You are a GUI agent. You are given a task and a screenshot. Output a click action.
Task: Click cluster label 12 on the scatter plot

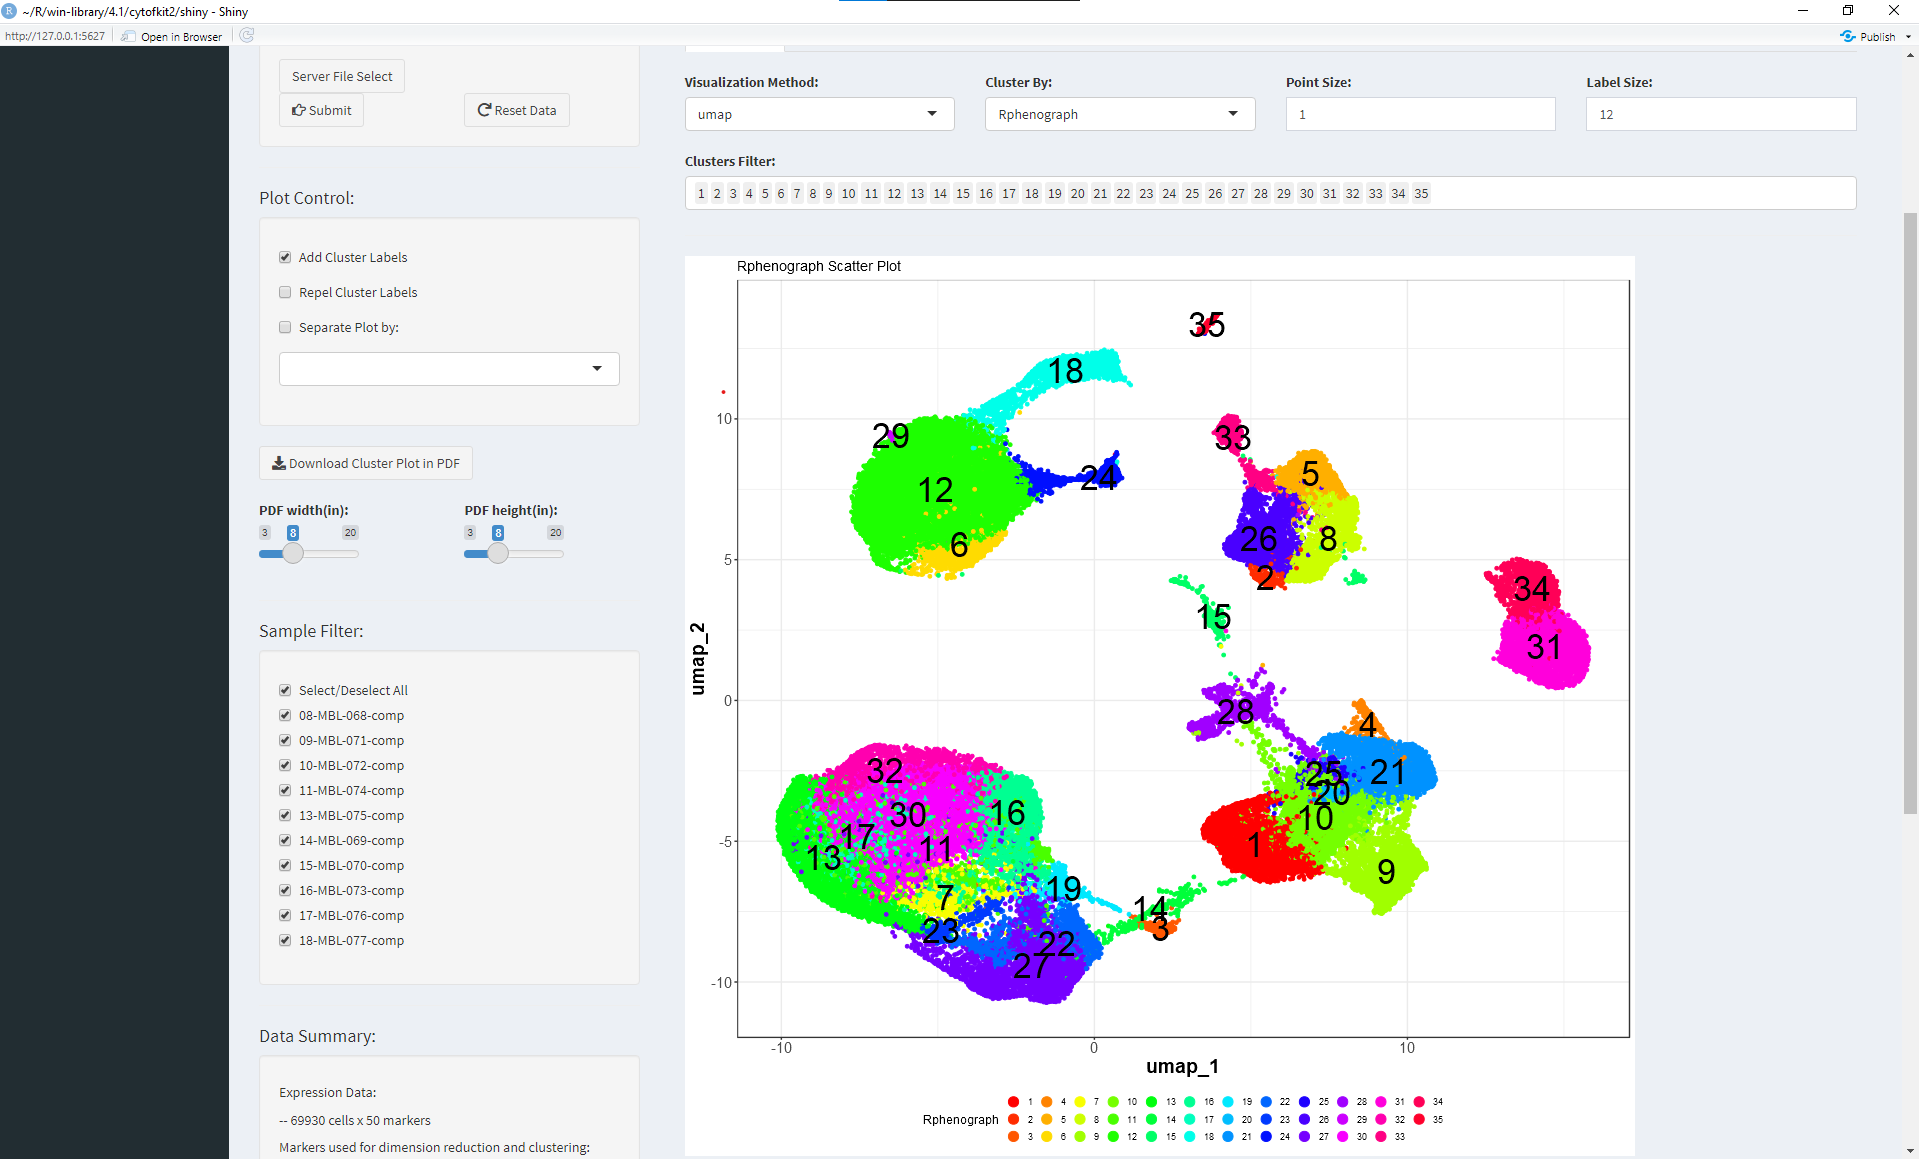click(x=935, y=490)
